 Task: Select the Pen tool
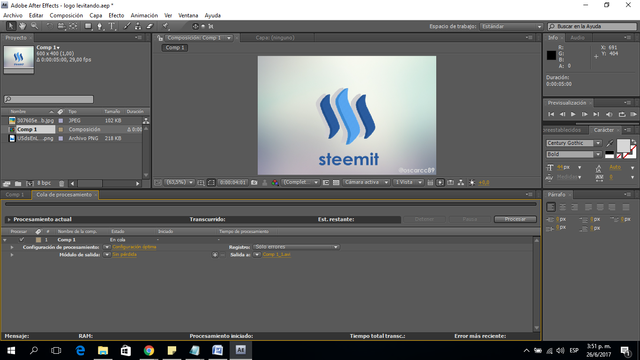click(100, 26)
